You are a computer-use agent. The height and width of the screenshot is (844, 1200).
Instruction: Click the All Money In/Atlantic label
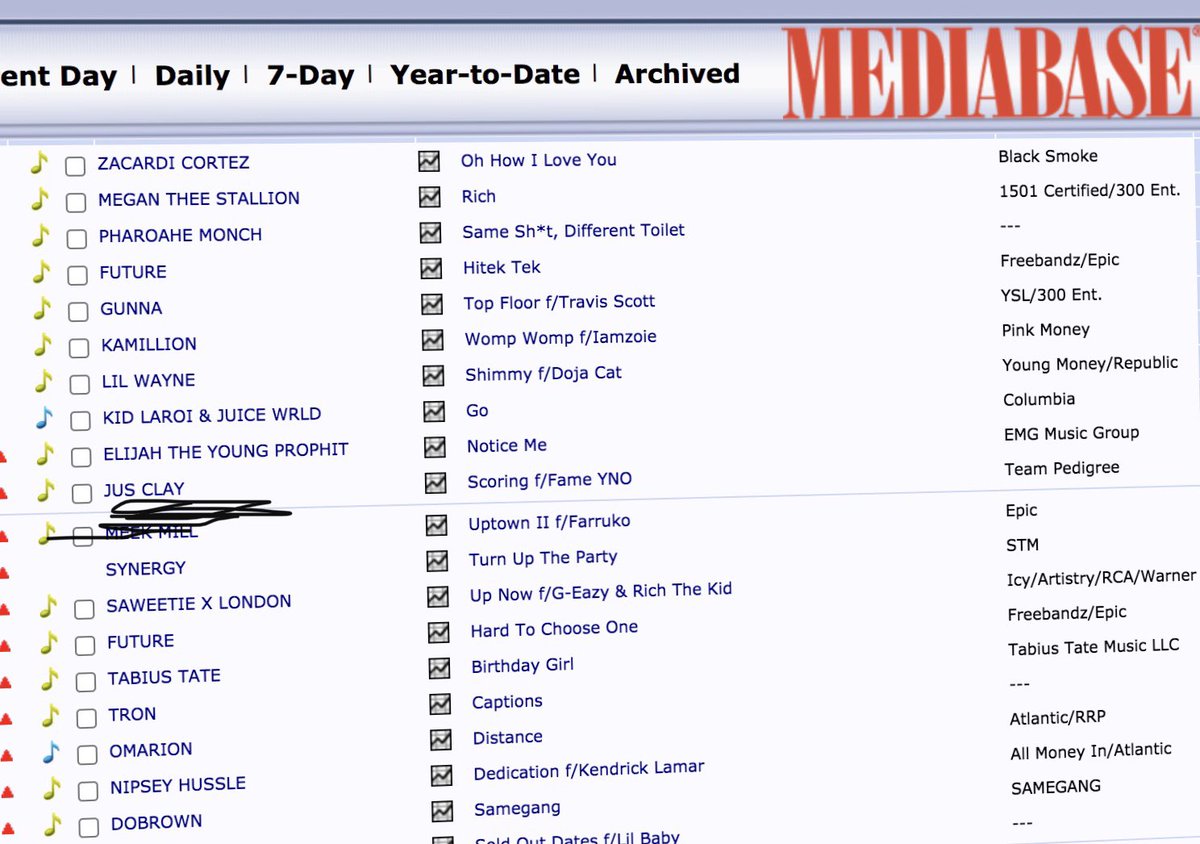(1091, 752)
